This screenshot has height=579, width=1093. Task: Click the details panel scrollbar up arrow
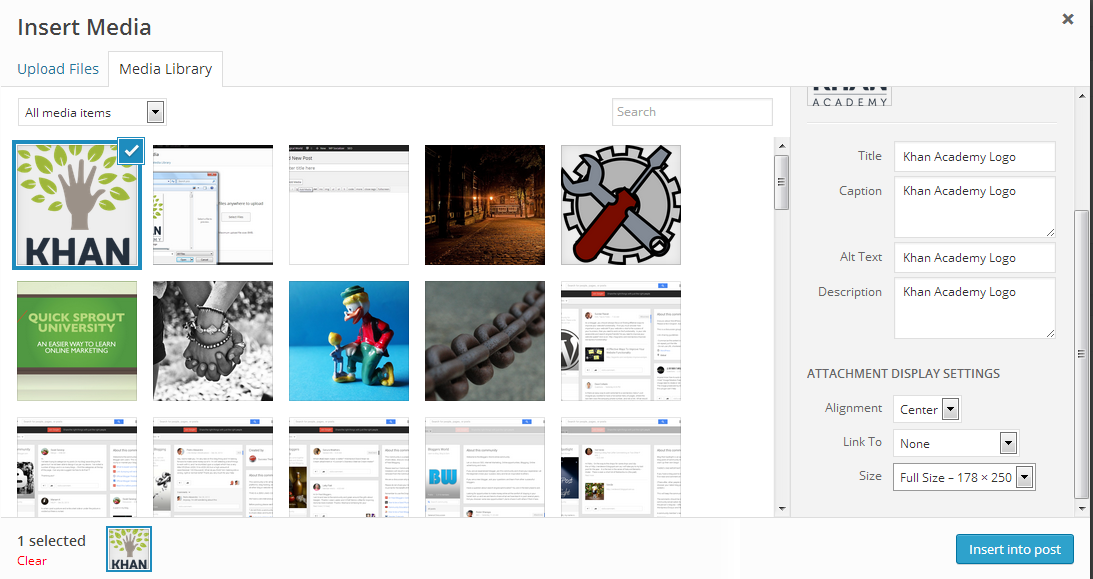1081,96
